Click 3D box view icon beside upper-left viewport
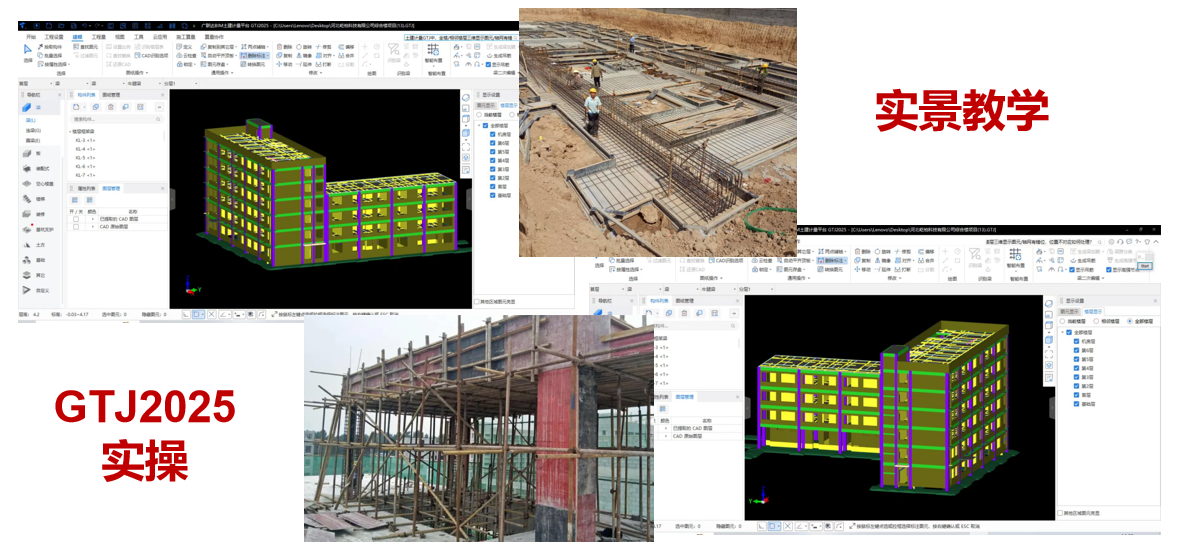The width and height of the screenshot is (1186, 554). coord(466,121)
